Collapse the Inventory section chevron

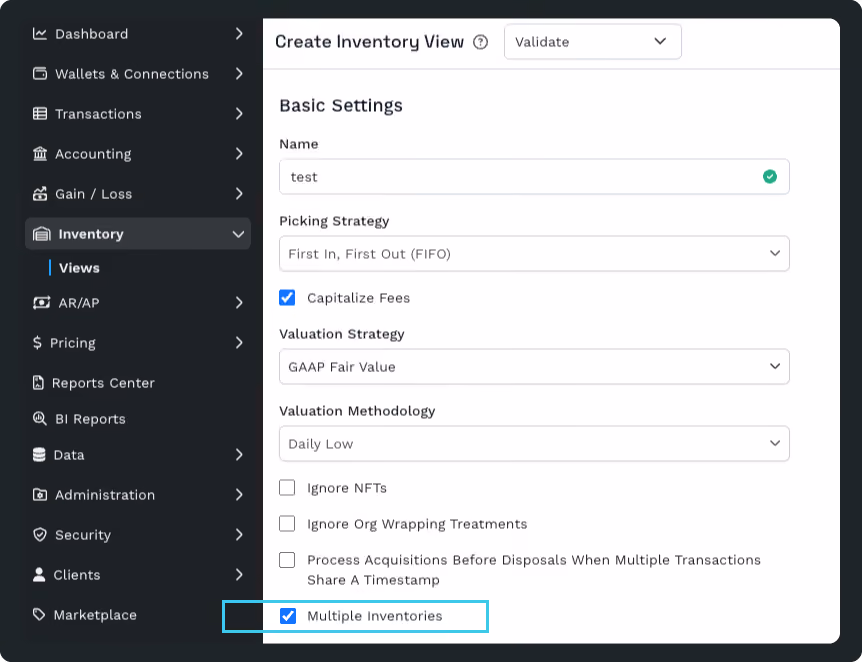coord(238,234)
